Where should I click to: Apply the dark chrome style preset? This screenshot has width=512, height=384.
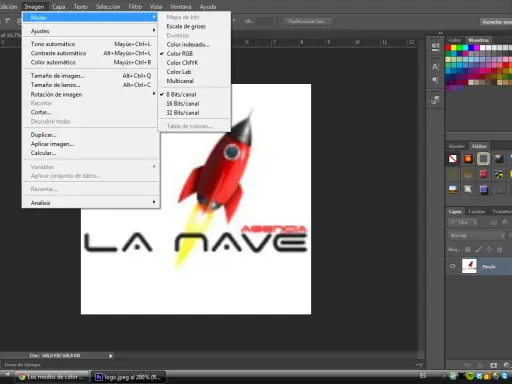pyautogui.click(x=499, y=159)
